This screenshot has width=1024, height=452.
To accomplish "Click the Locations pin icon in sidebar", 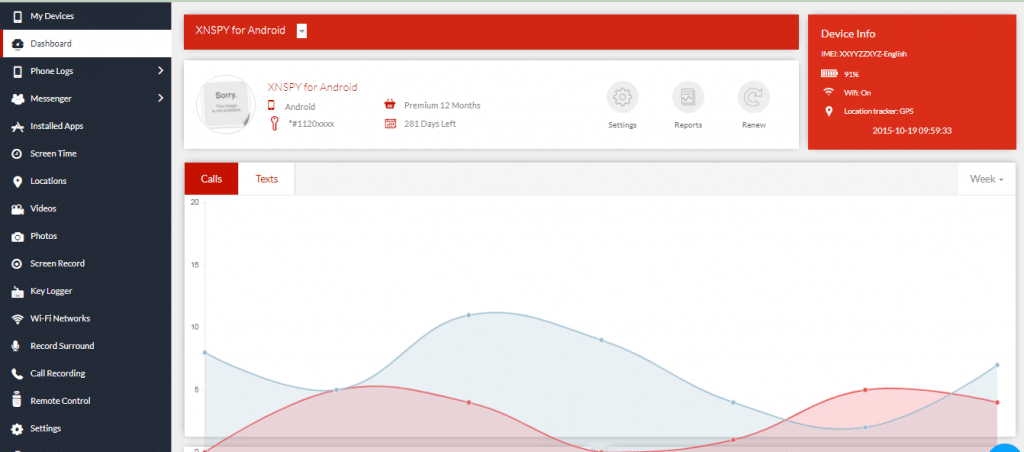I will coord(18,182).
